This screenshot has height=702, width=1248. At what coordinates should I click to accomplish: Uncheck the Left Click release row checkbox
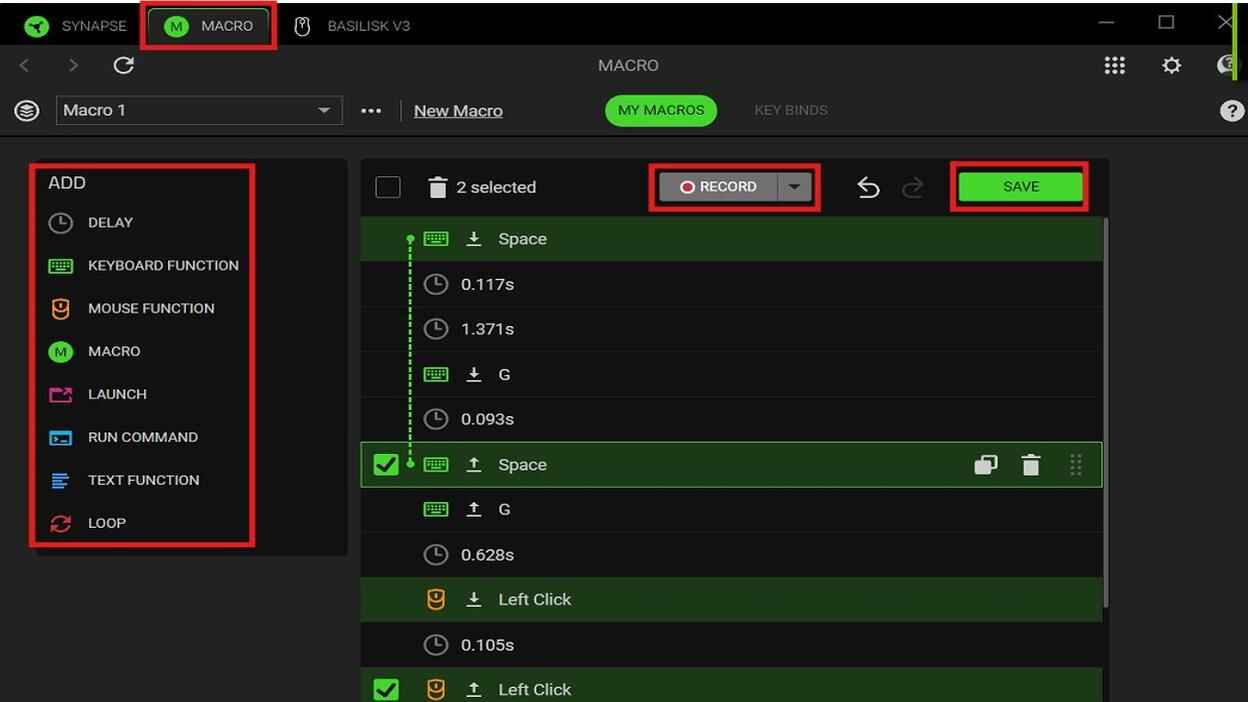pyautogui.click(x=386, y=689)
